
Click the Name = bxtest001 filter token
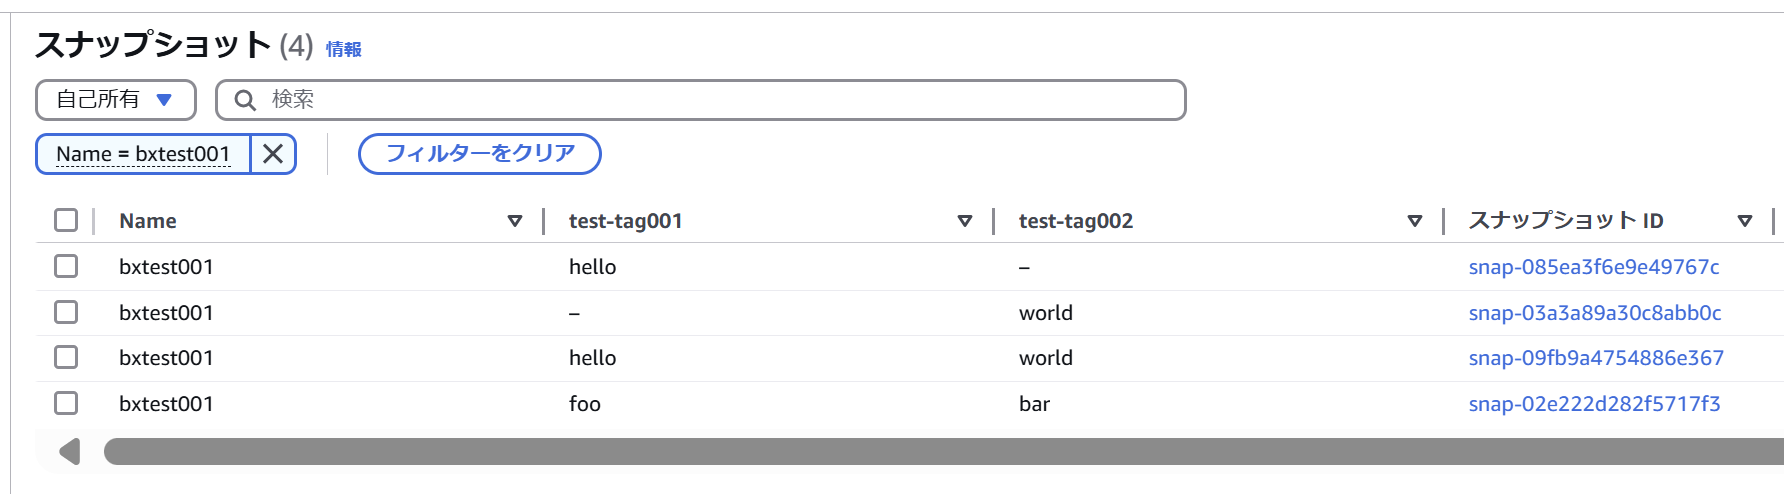[143, 154]
